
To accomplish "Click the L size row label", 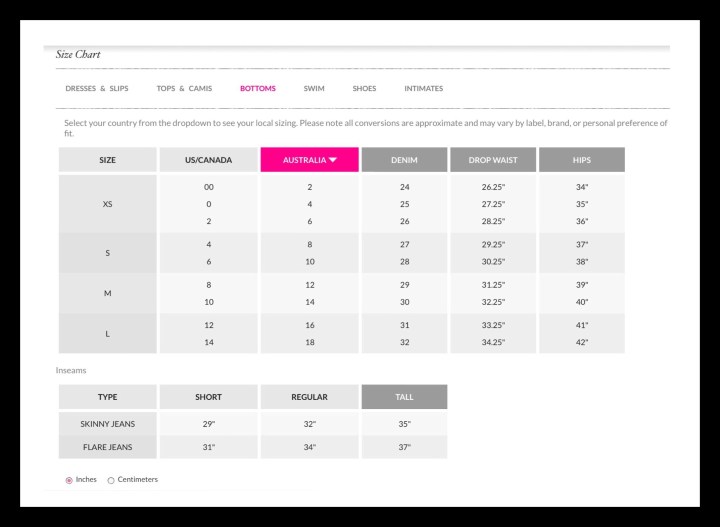I will (x=107, y=334).
